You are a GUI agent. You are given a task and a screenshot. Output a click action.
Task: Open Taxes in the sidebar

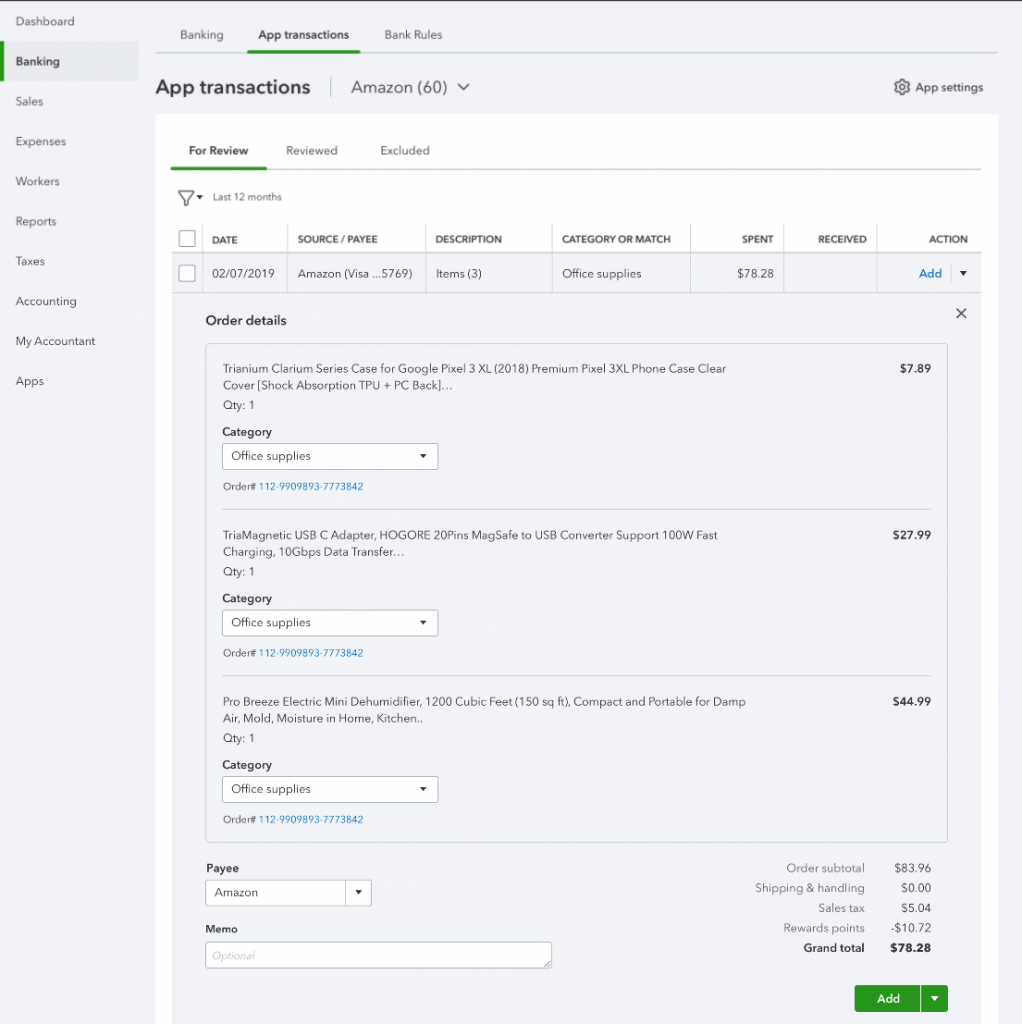[x=30, y=261]
